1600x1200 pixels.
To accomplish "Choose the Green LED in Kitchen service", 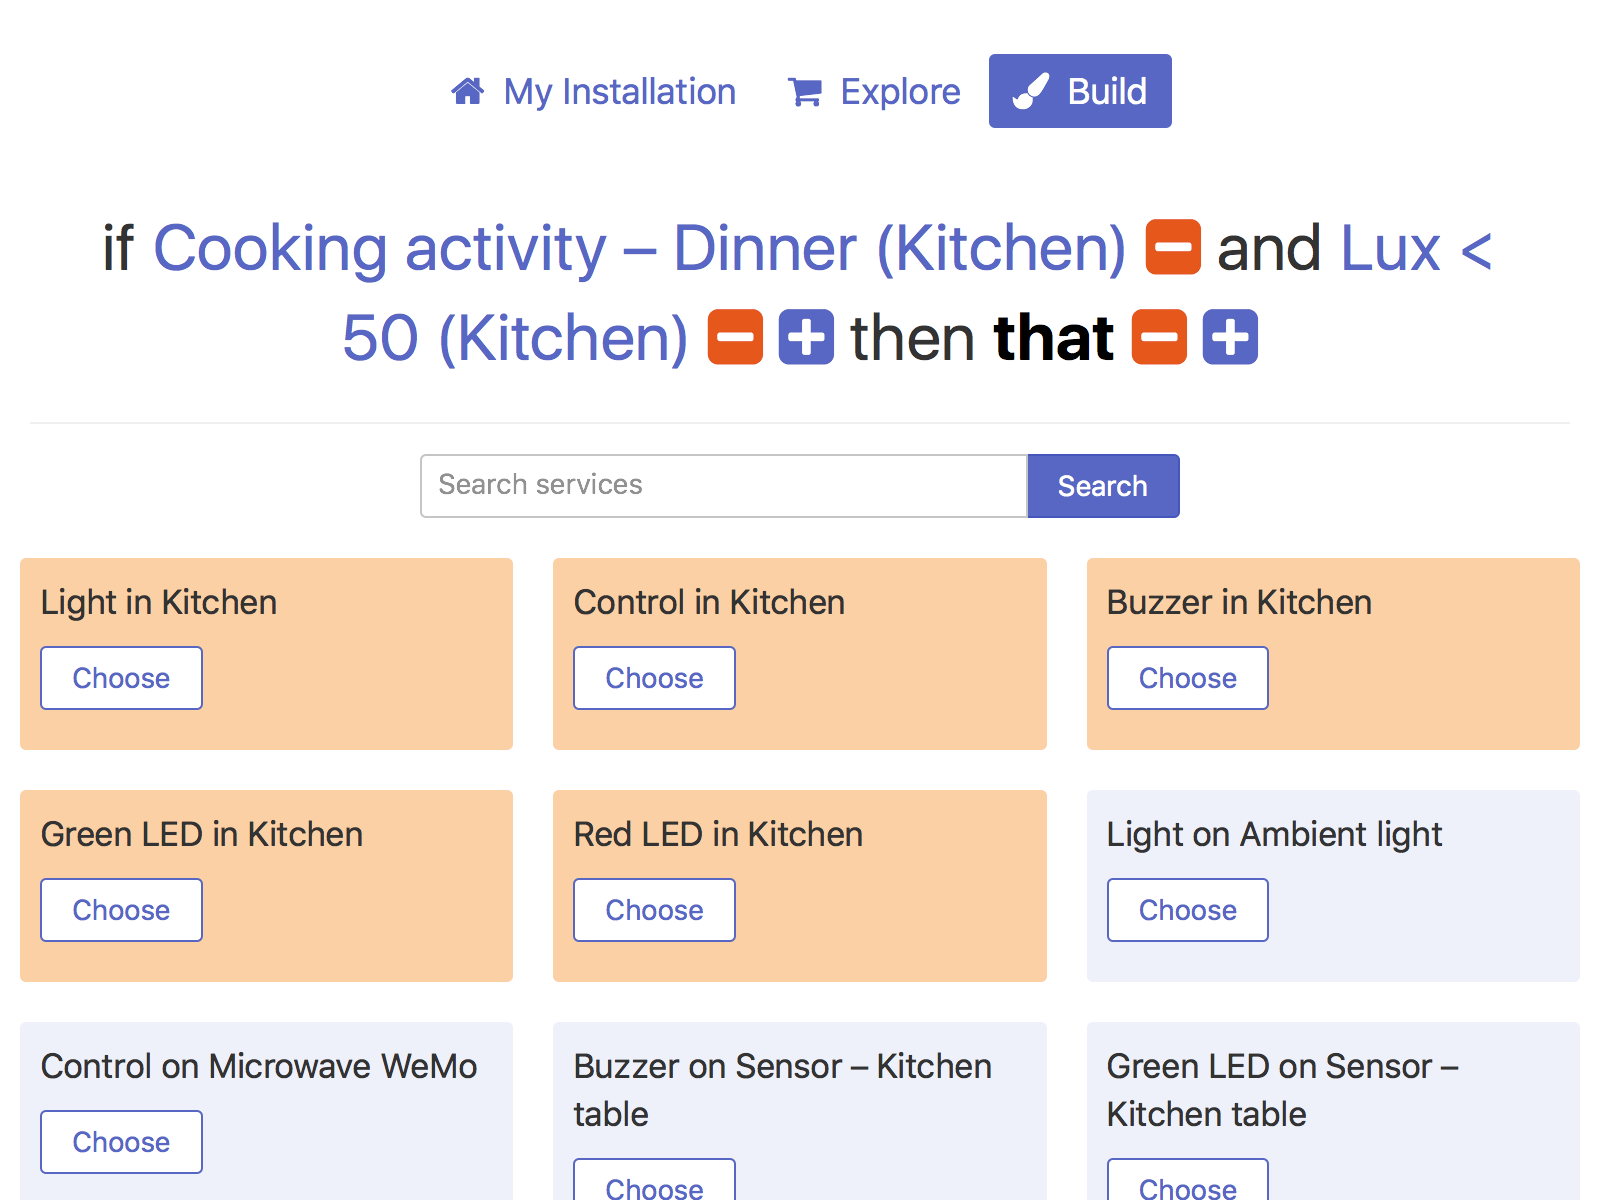I will (x=121, y=910).
